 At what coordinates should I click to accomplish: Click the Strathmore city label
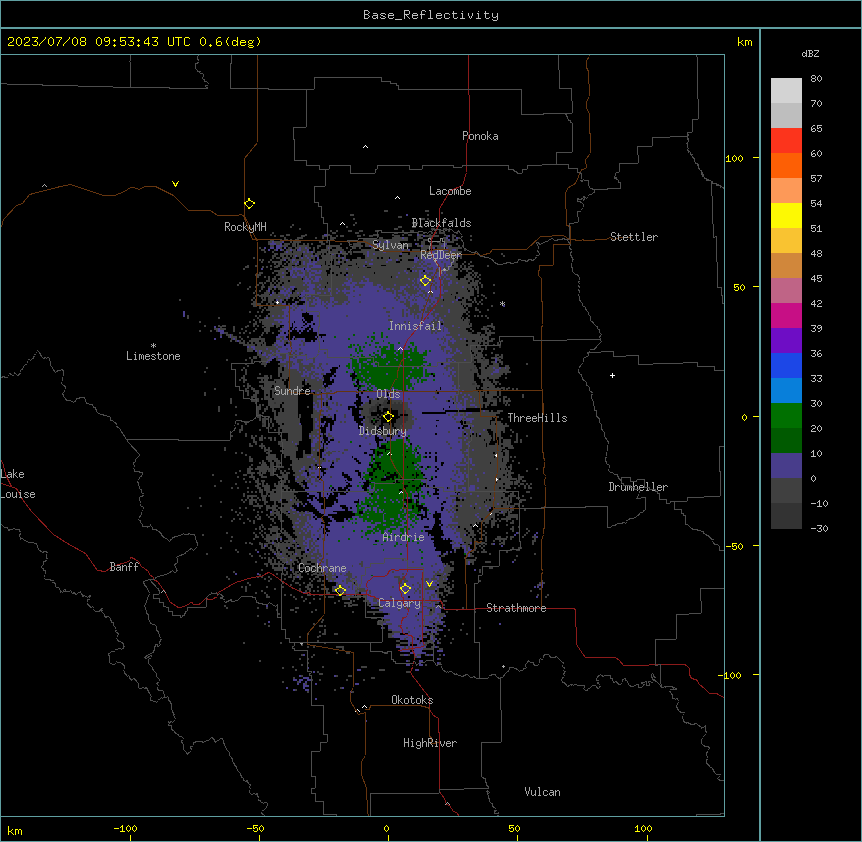pos(516,608)
